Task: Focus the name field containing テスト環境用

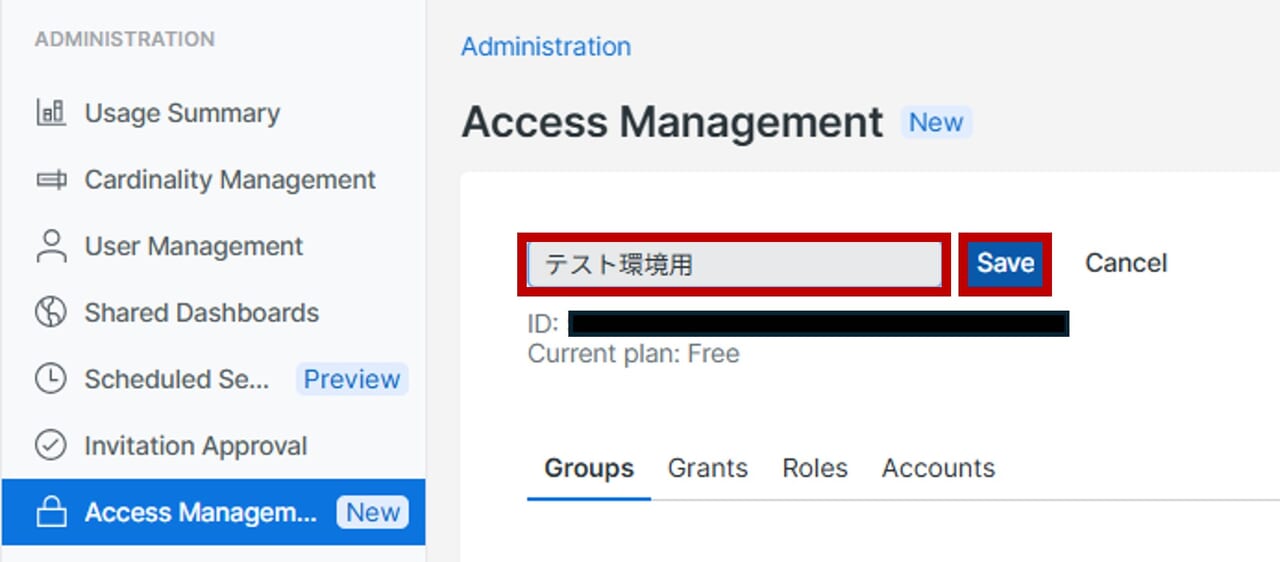Action: (735, 264)
